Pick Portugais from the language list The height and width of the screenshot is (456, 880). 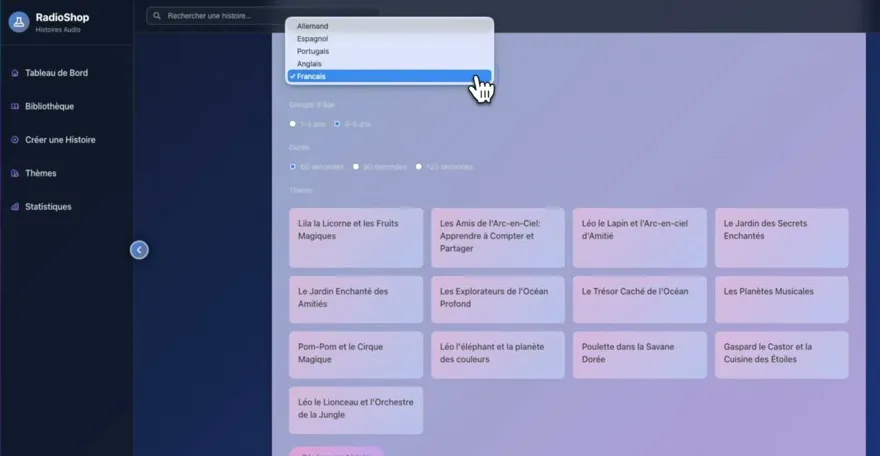click(x=389, y=51)
